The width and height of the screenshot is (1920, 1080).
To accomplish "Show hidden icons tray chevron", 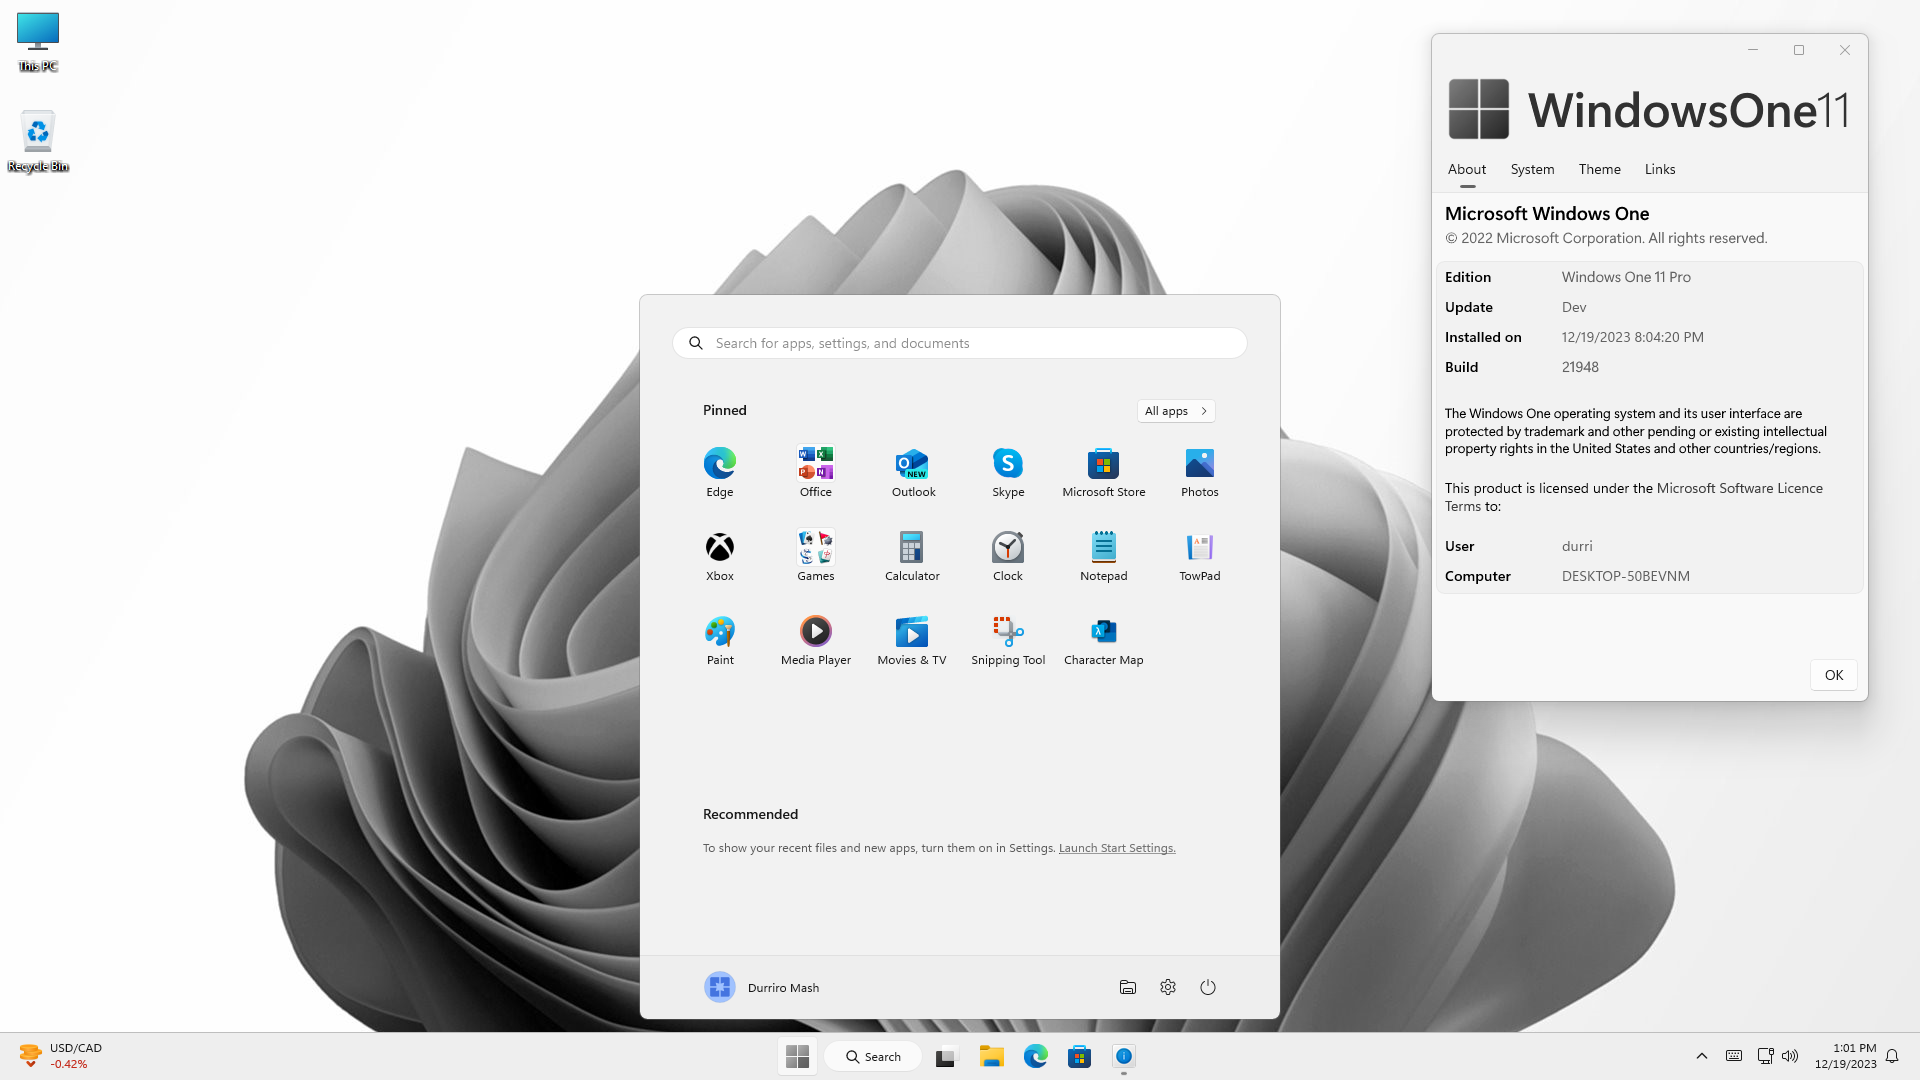I will (x=1702, y=1056).
